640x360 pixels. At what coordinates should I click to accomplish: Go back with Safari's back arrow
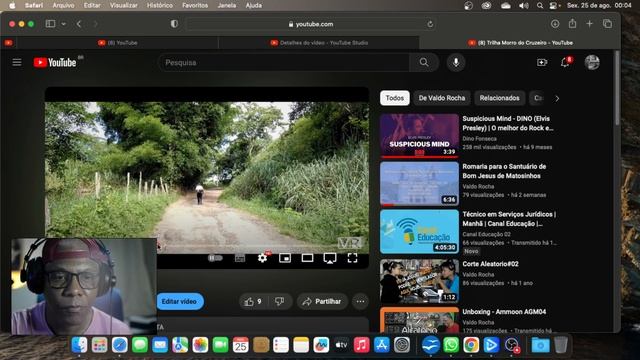79,24
